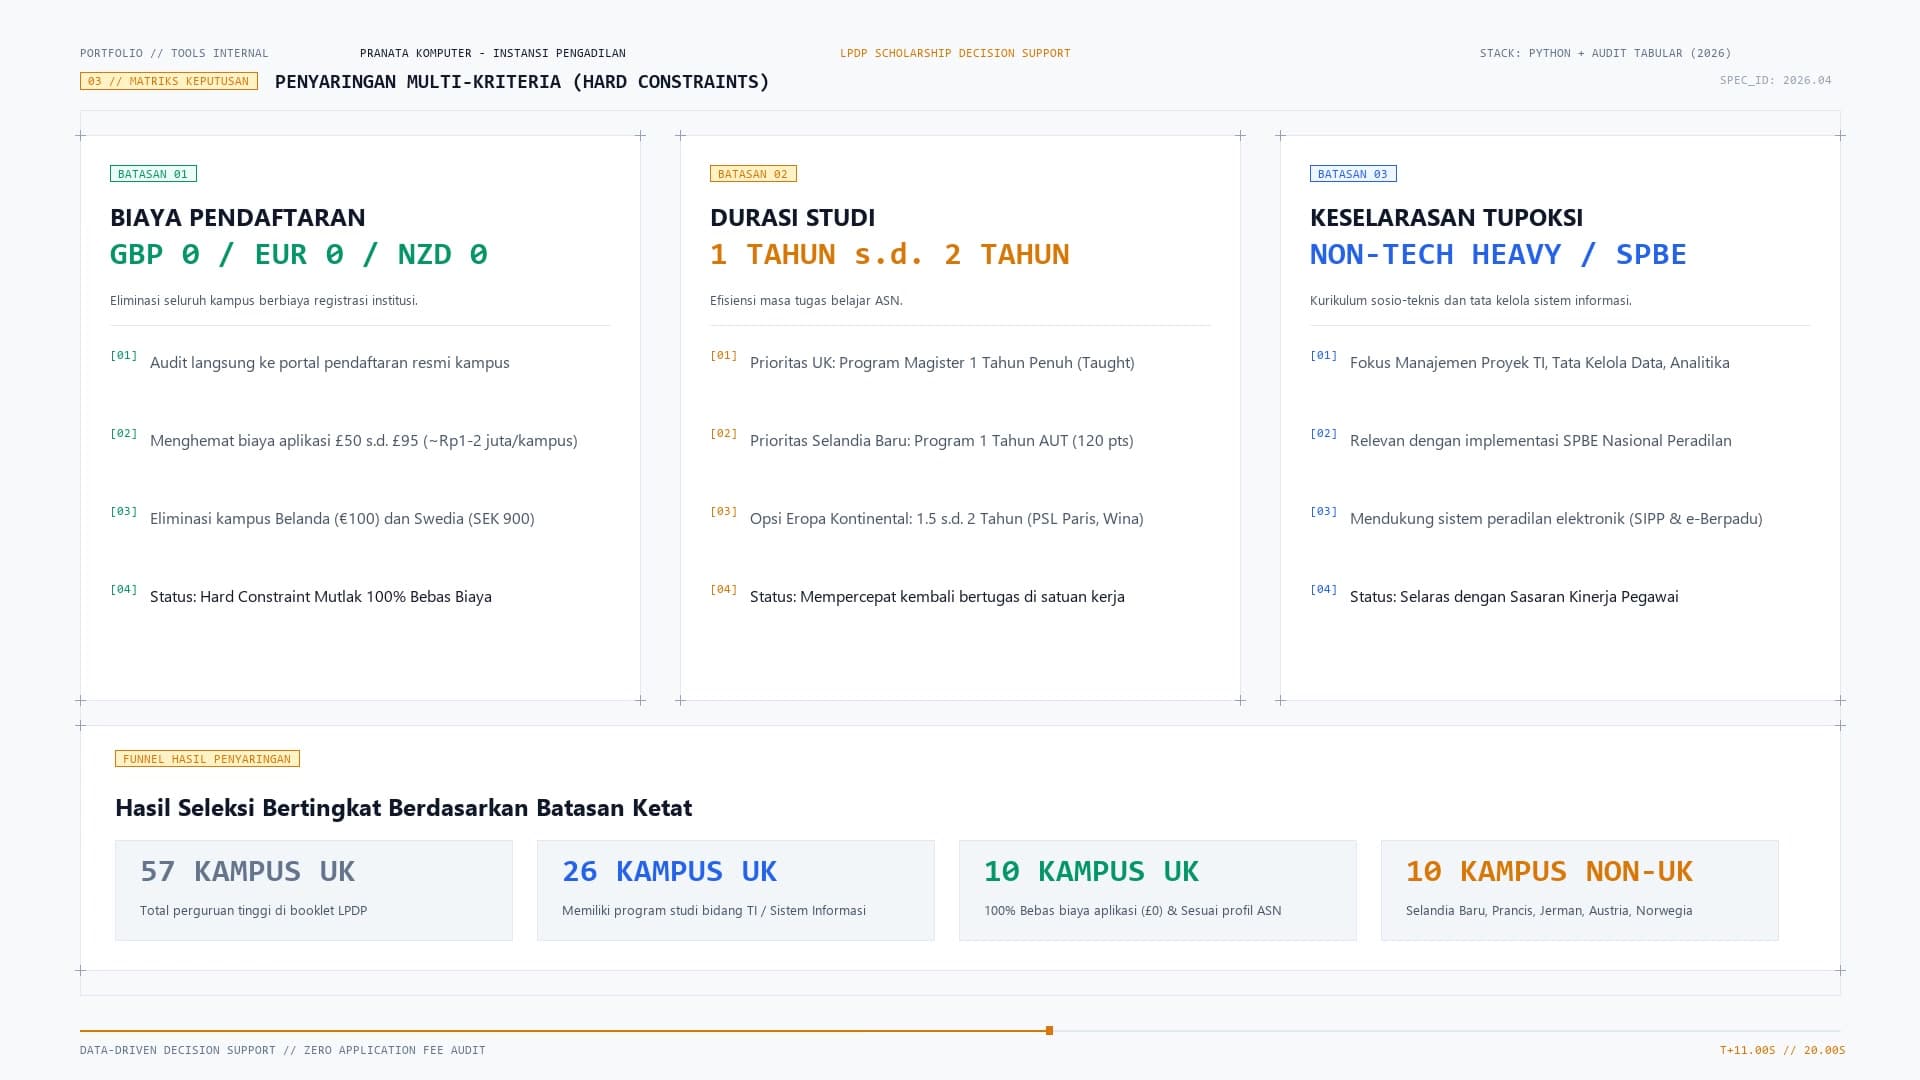This screenshot has height=1080, width=1920.
Task: Click heading 'DURASI STUDI'
Action: point(793,217)
